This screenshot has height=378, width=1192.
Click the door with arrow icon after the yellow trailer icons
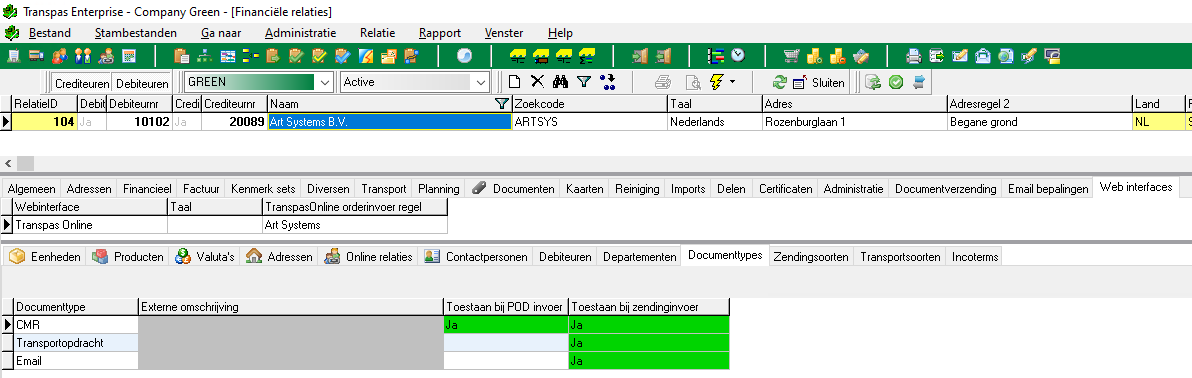coord(639,56)
